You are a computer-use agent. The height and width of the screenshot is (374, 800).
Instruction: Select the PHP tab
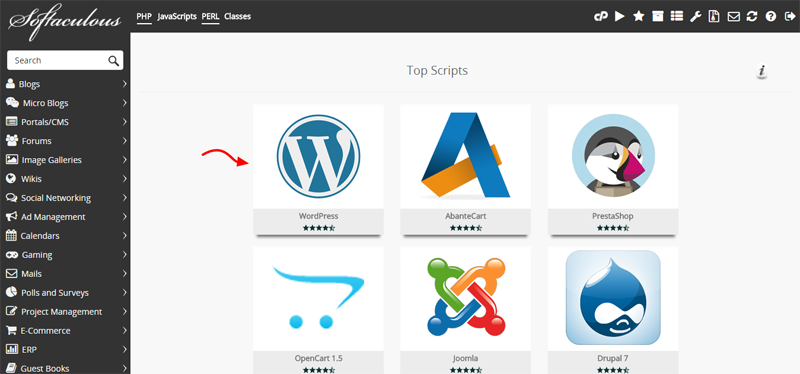(x=144, y=16)
